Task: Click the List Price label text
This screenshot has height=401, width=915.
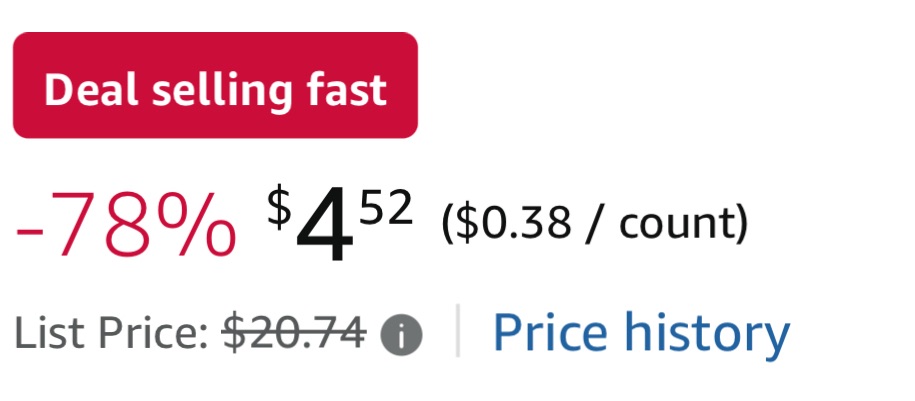Action: (x=110, y=334)
